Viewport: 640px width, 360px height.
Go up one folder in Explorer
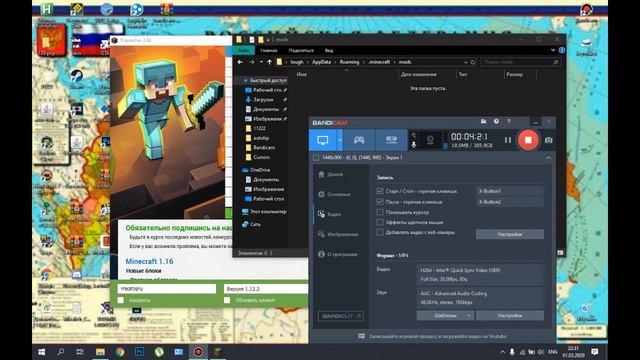click(269, 62)
